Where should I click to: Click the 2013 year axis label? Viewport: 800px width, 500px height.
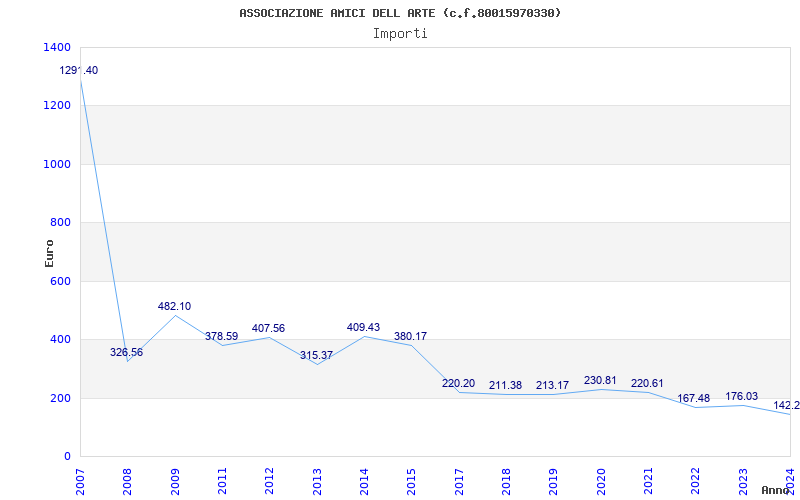click(317, 482)
